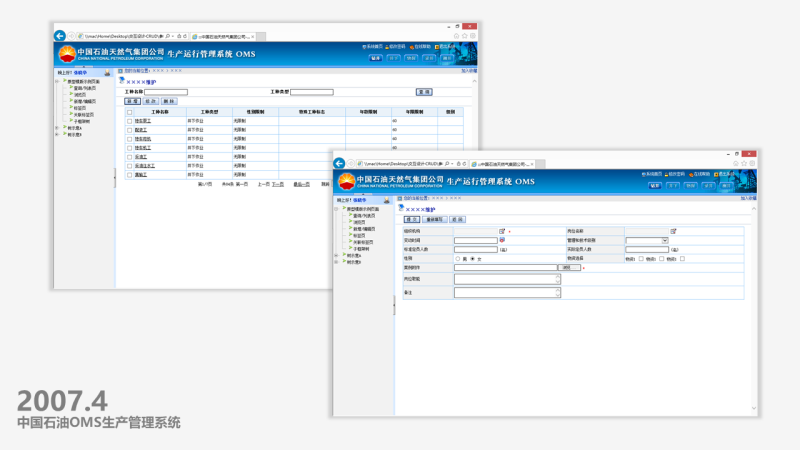Image resolution: width=800 pixels, height=450 pixels.
Task: Open the 标签页 item in front sidebar
Action: coord(359,235)
